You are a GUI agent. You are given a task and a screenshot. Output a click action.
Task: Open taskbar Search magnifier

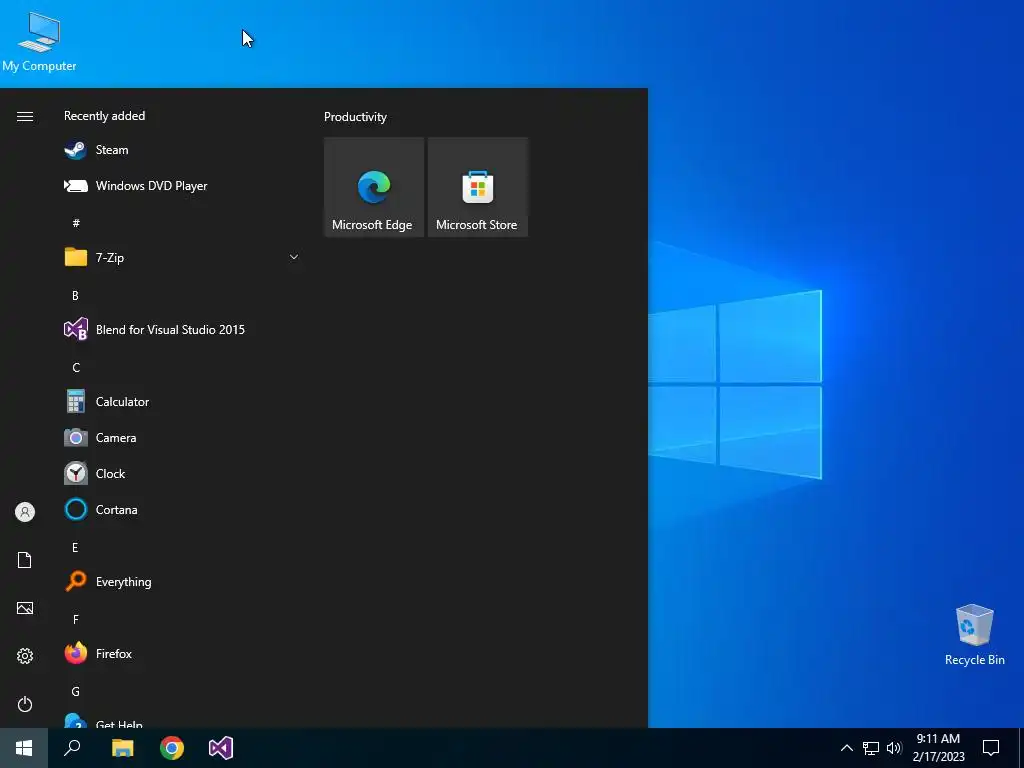(x=72, y=748)
